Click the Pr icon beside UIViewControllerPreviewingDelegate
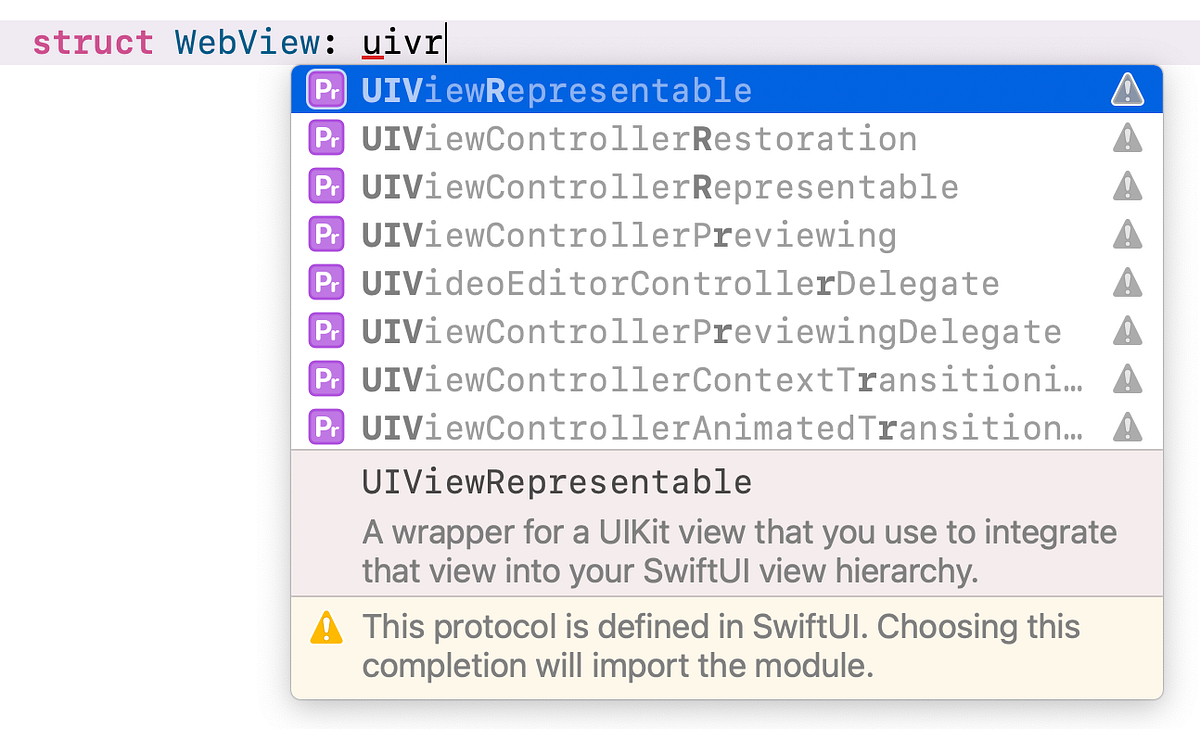This screenshot has height=729, width=1200. click(x=326, y=330)
